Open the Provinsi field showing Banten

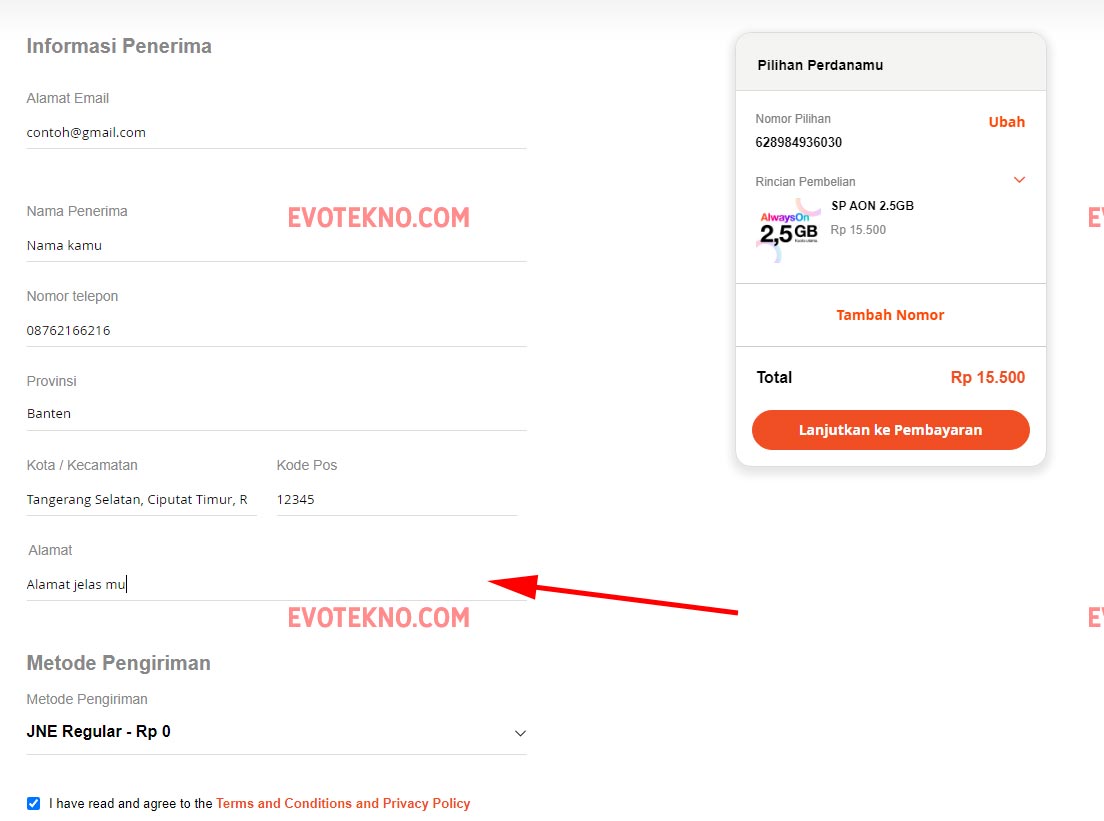click(276, 413)
